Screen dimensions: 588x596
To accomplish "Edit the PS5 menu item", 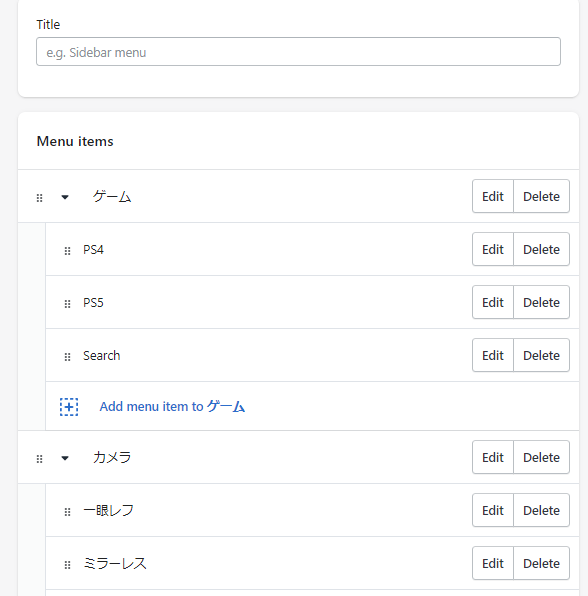I will (x=493, y=302).
